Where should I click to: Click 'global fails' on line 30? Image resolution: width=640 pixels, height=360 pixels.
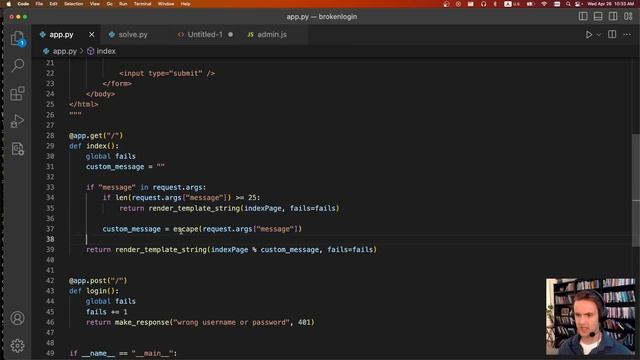111,156
